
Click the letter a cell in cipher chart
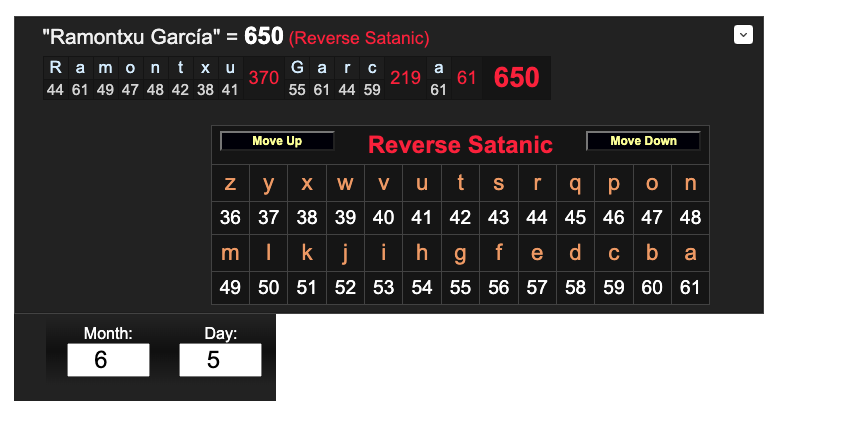coord(690,253)
